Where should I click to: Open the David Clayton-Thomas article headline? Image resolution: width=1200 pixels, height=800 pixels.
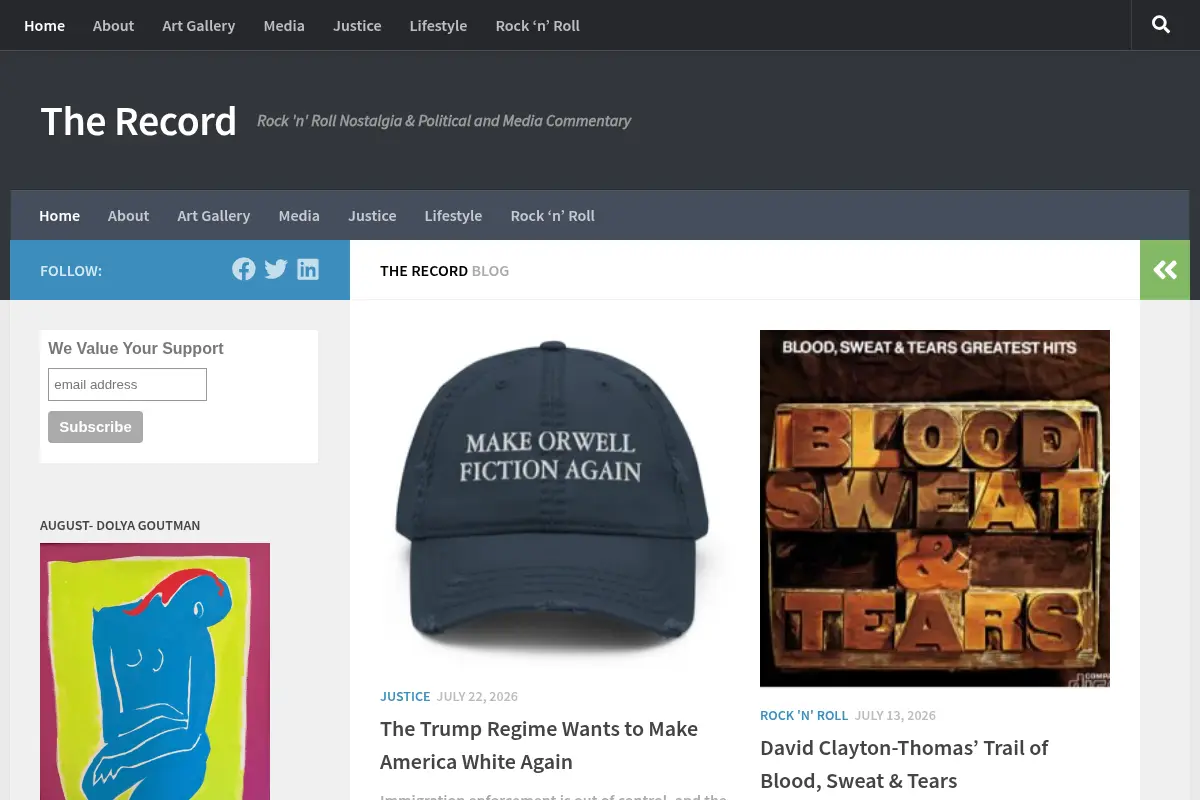[x=904, y=764]
